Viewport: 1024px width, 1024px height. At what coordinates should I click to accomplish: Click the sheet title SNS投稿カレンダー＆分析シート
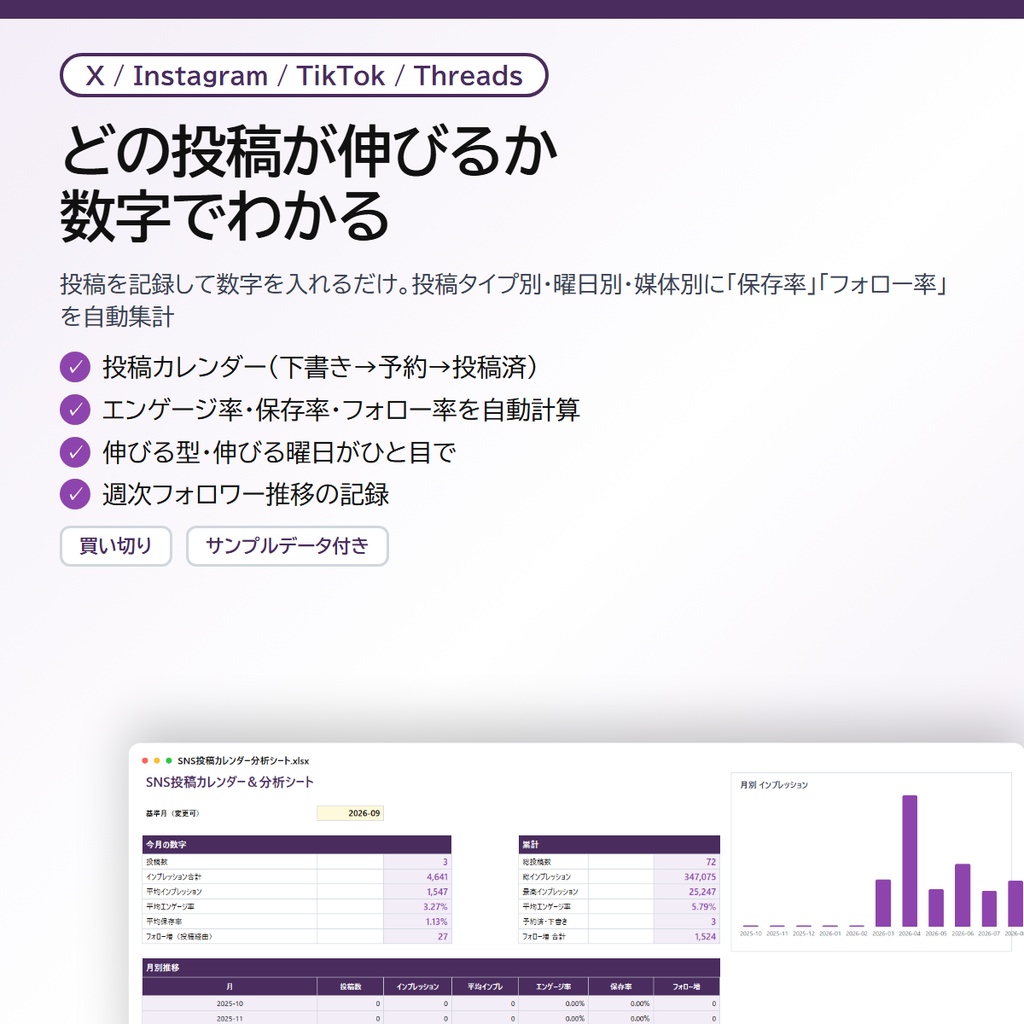229,782
